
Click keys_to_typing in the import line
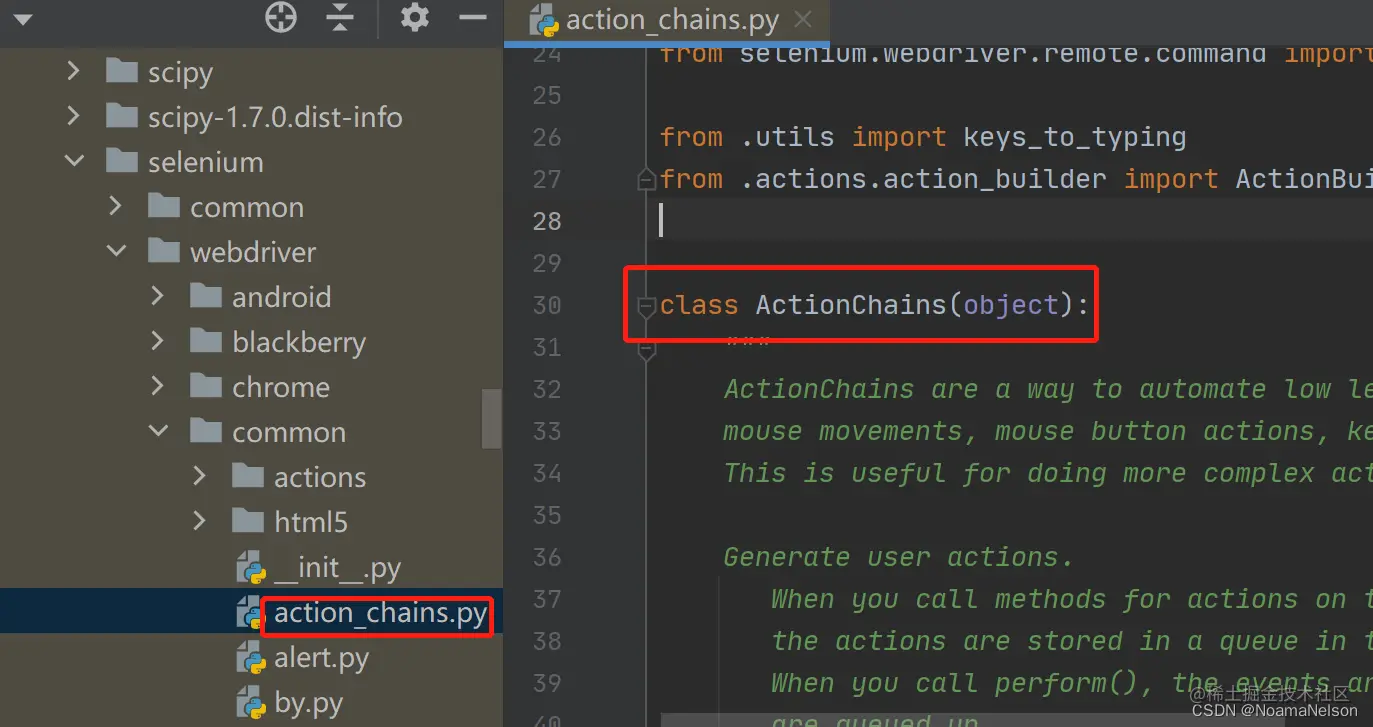click(1075, 137)
